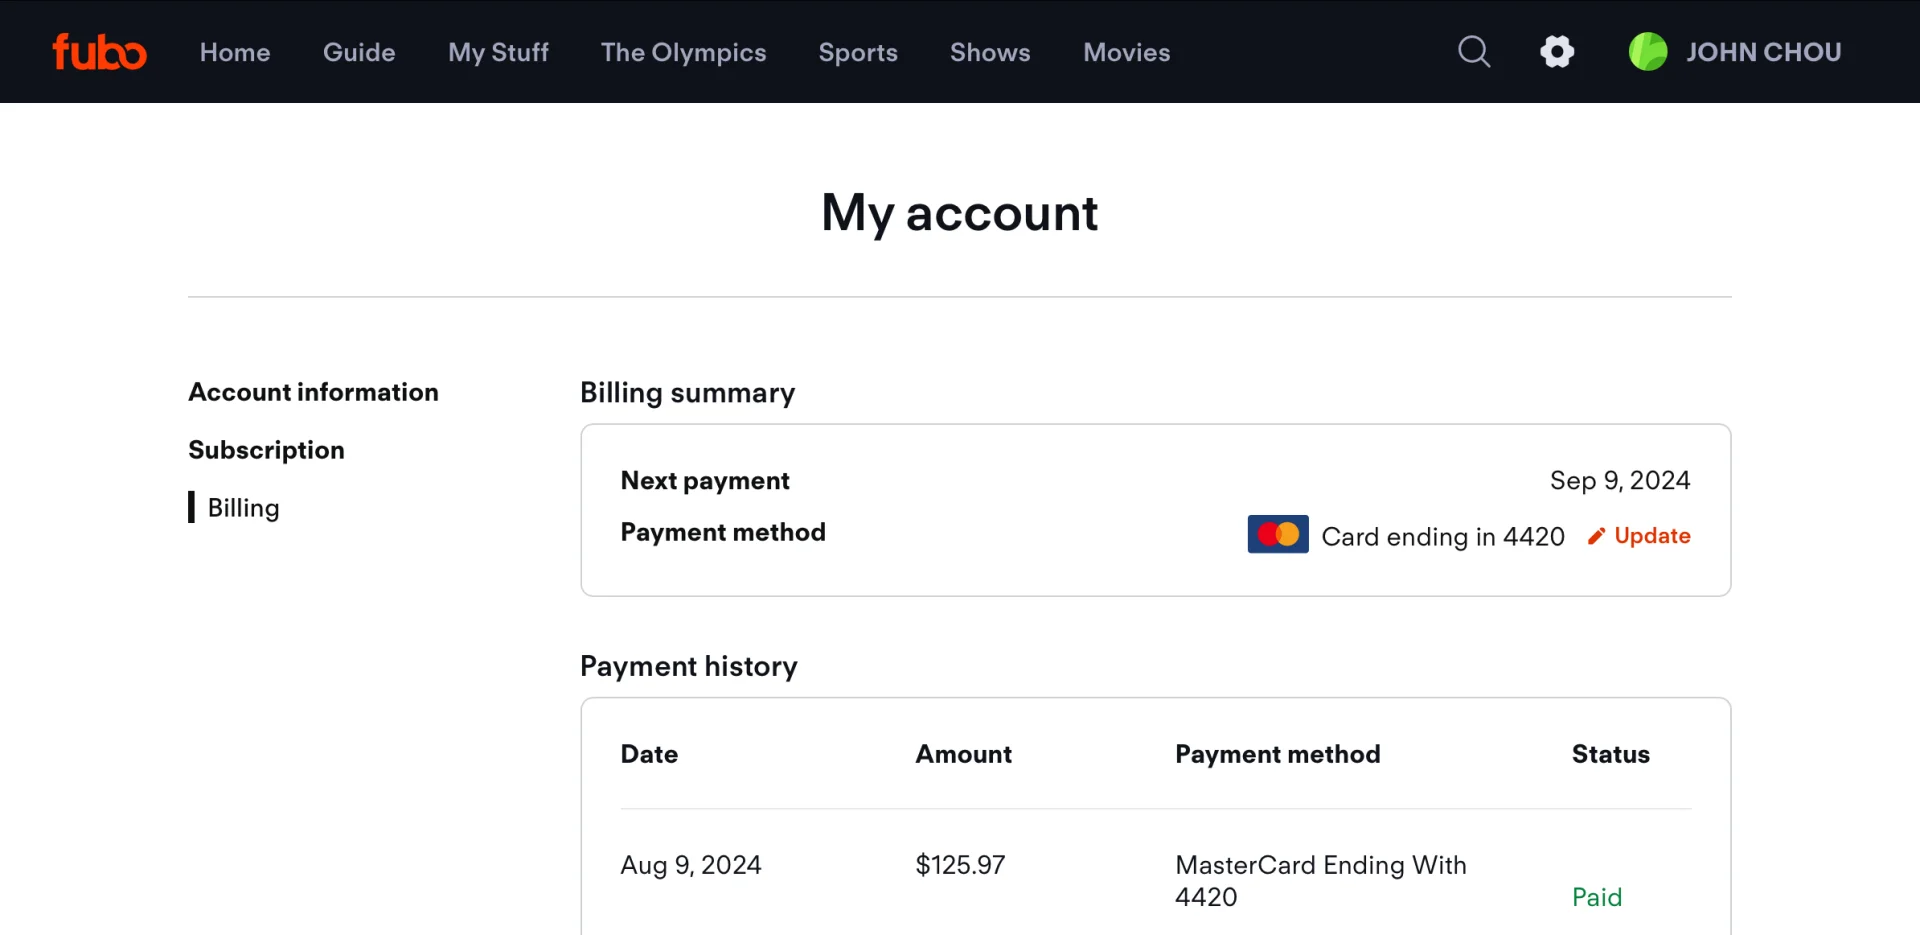Open settings via the gear icon
This screenshot has height=935, width=1920.
[x=1557, y=52]
